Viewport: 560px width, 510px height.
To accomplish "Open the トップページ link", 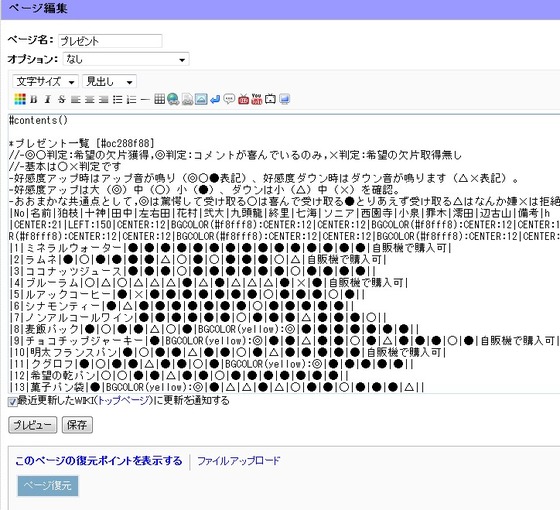I will 125,401.
